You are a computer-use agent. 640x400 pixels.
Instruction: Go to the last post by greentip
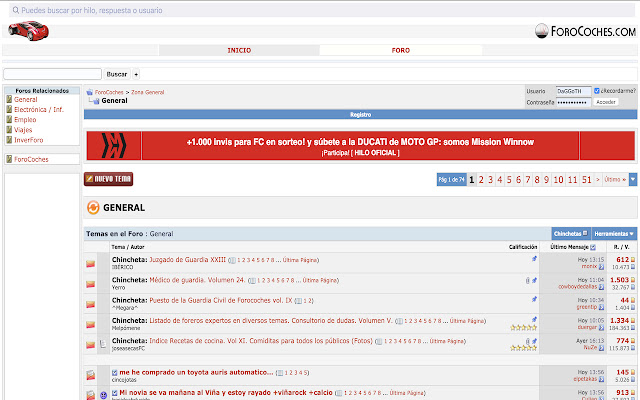click(601, 307)
